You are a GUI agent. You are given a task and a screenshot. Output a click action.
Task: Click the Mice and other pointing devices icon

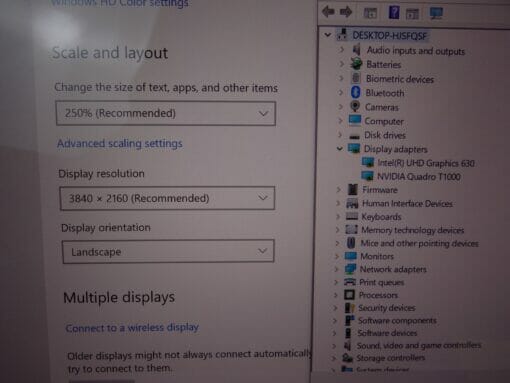point(351,242)
